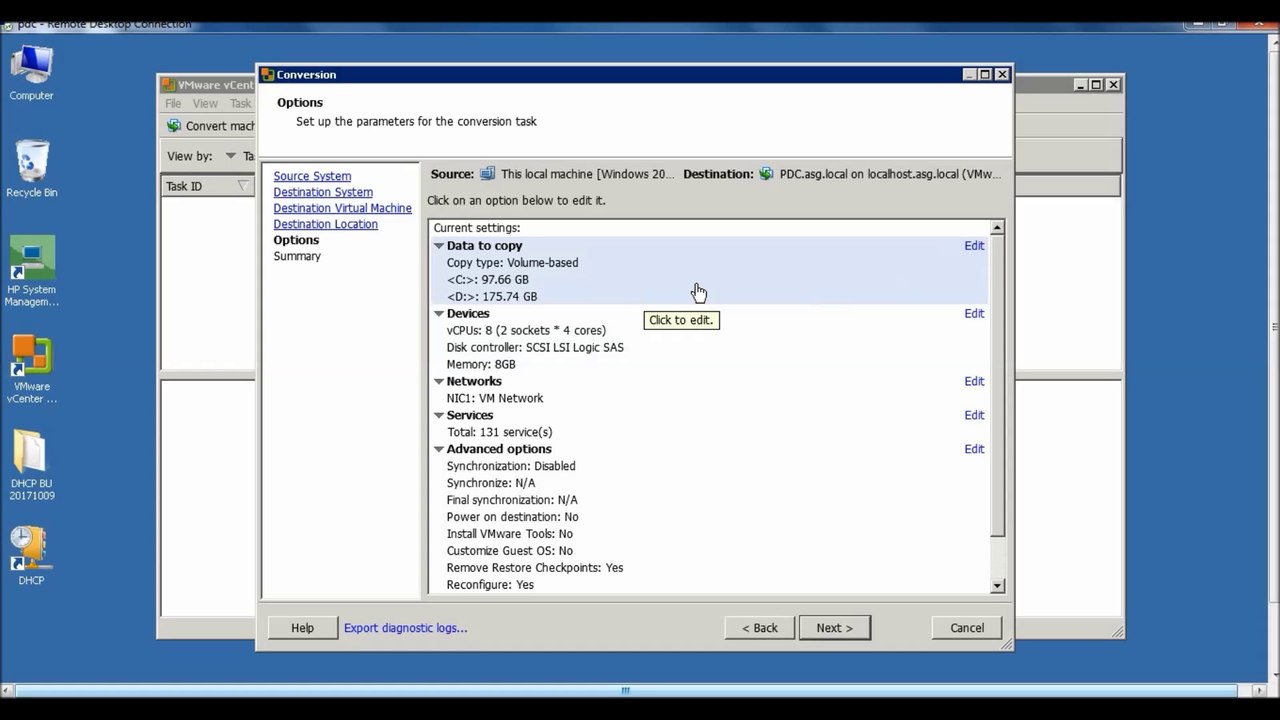Click the settings list scroll down arrow

point(997,586)
